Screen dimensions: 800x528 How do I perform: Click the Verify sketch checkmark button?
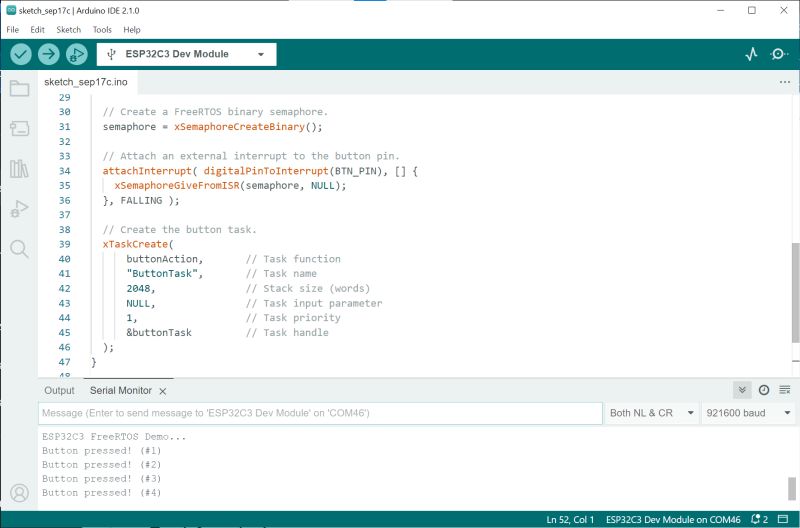[21, 54]
